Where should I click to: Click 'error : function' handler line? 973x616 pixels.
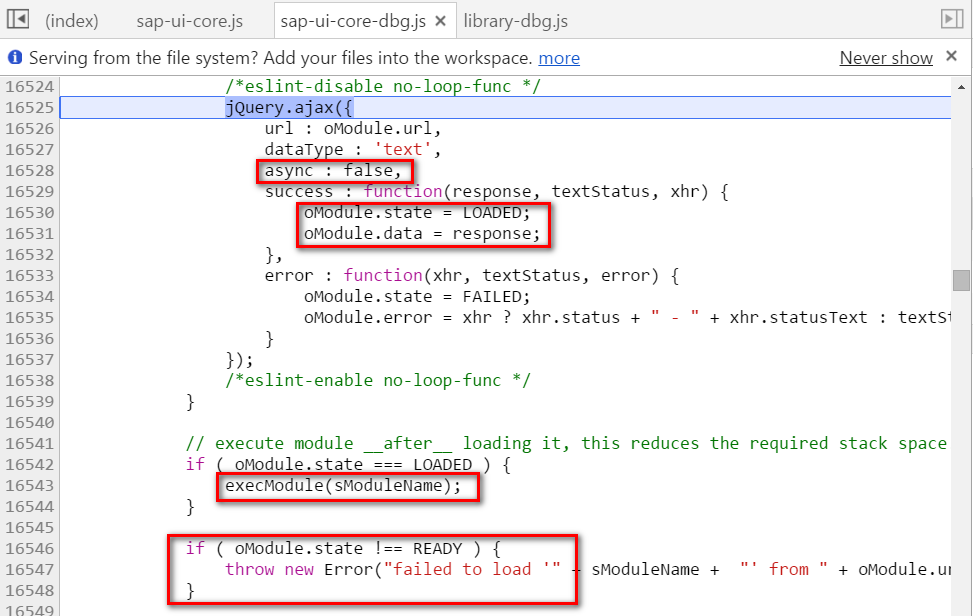(472, 275)
